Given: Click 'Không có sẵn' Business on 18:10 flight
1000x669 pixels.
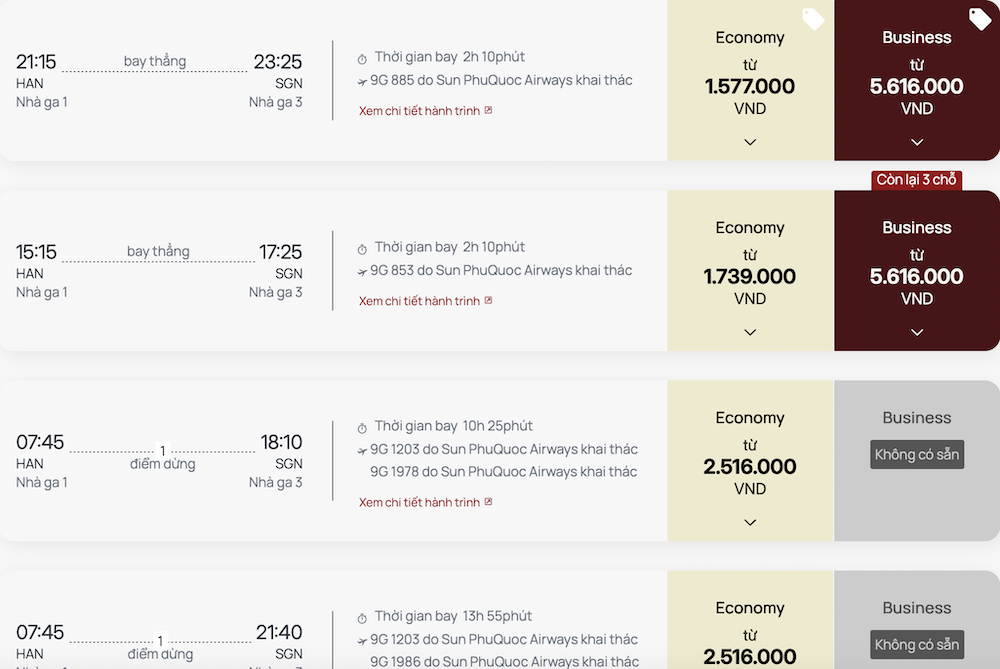Looking at the screenshot, I should [x=917, y=455].
